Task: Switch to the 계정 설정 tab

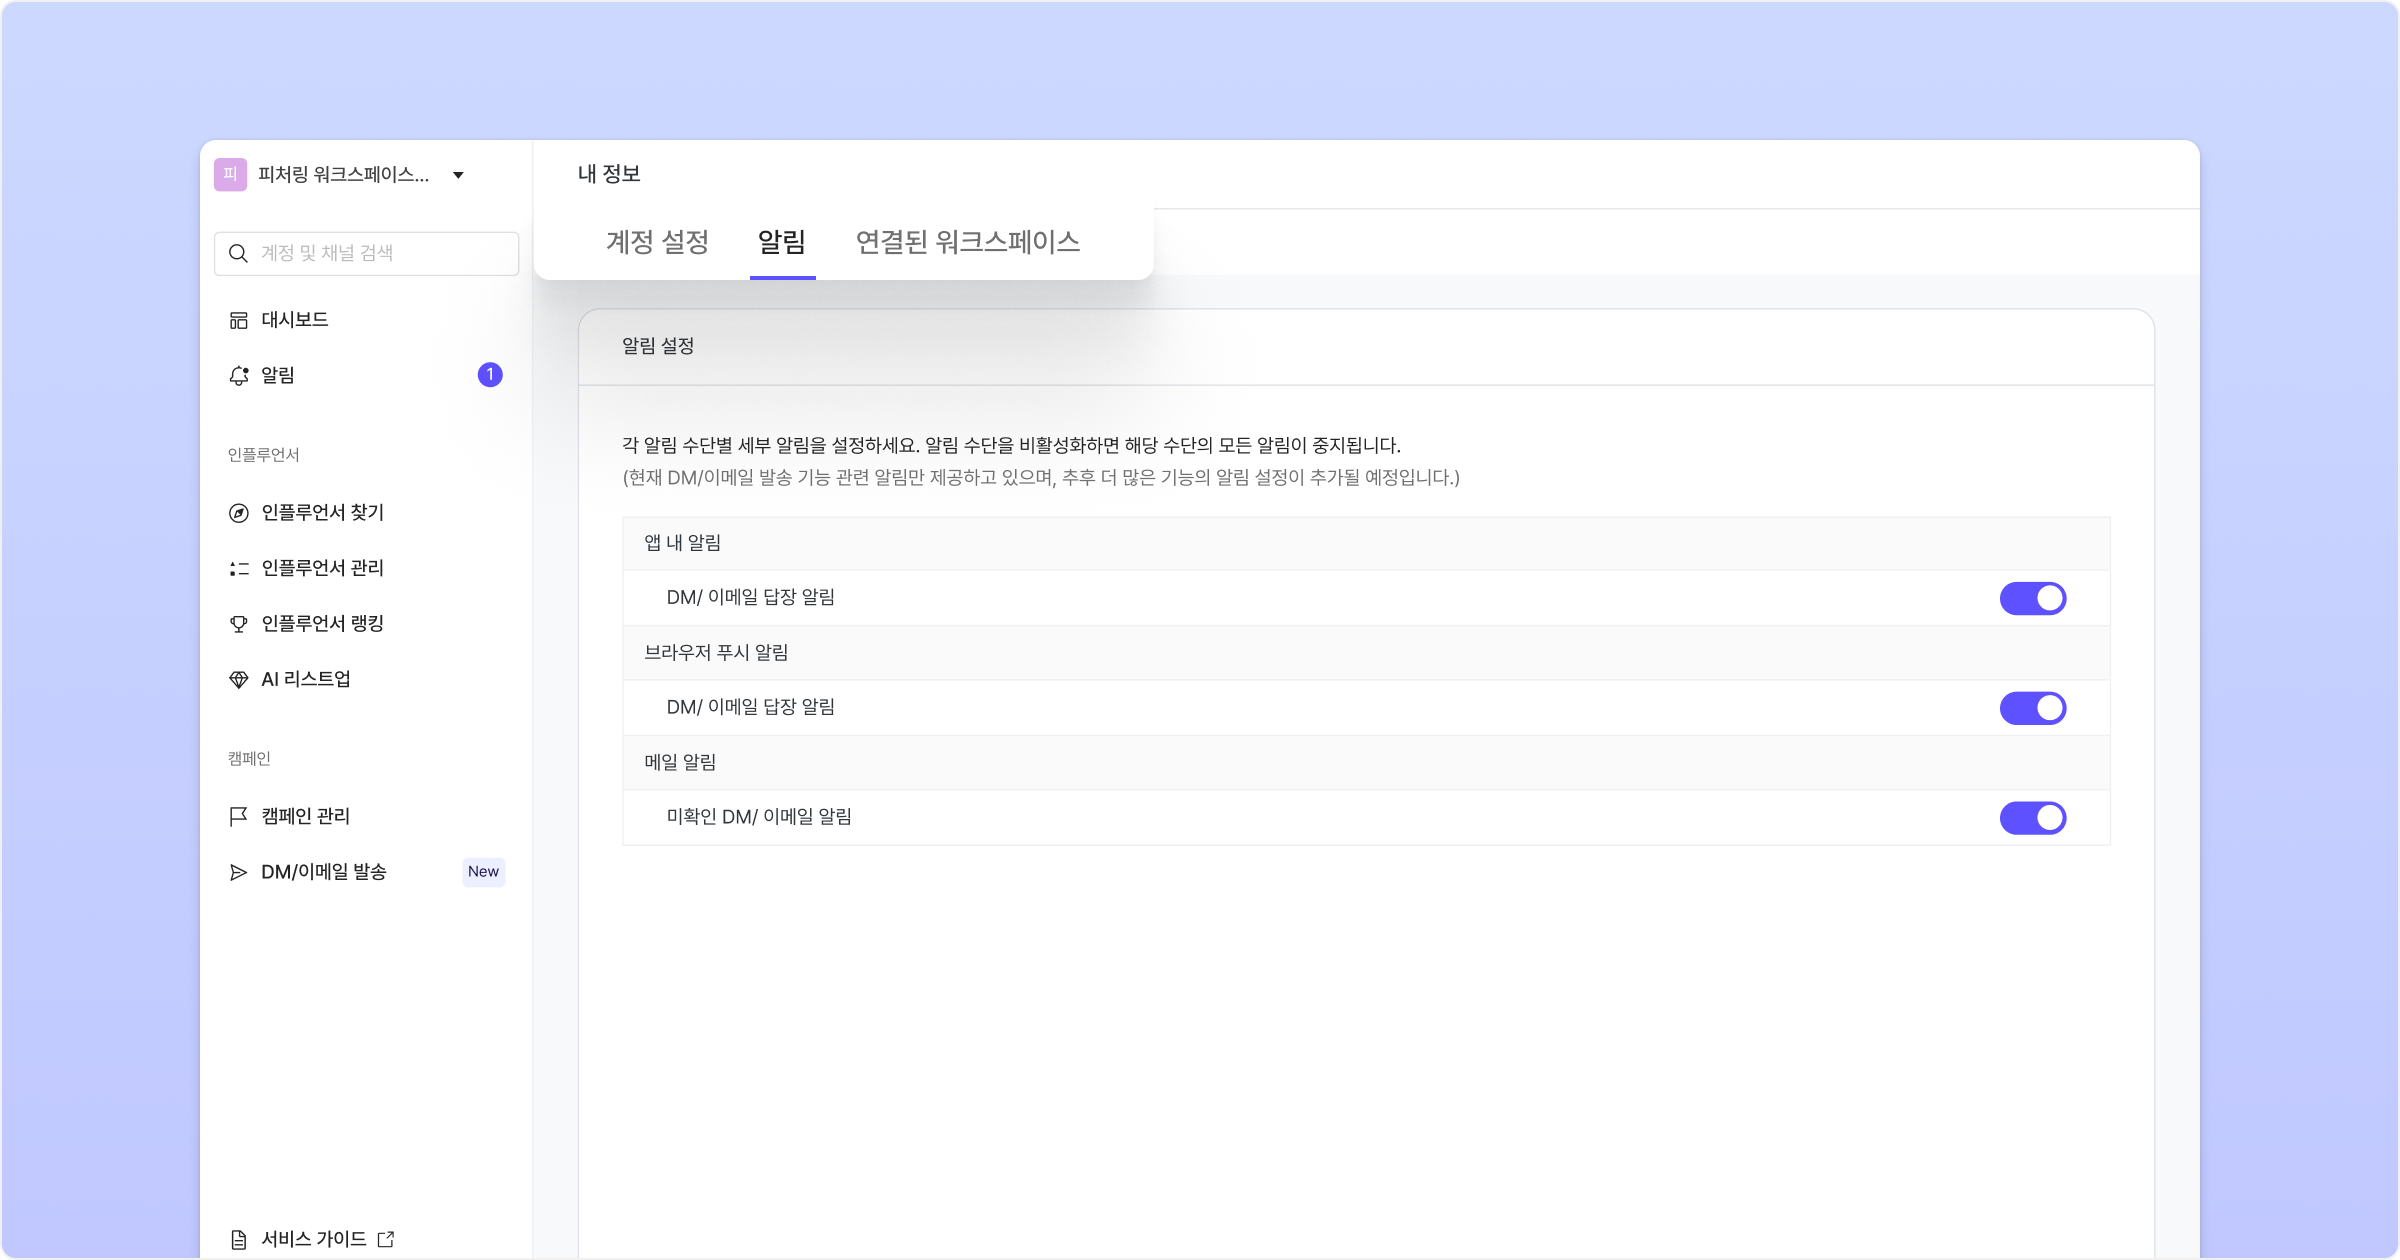Action: coord(657,242)
